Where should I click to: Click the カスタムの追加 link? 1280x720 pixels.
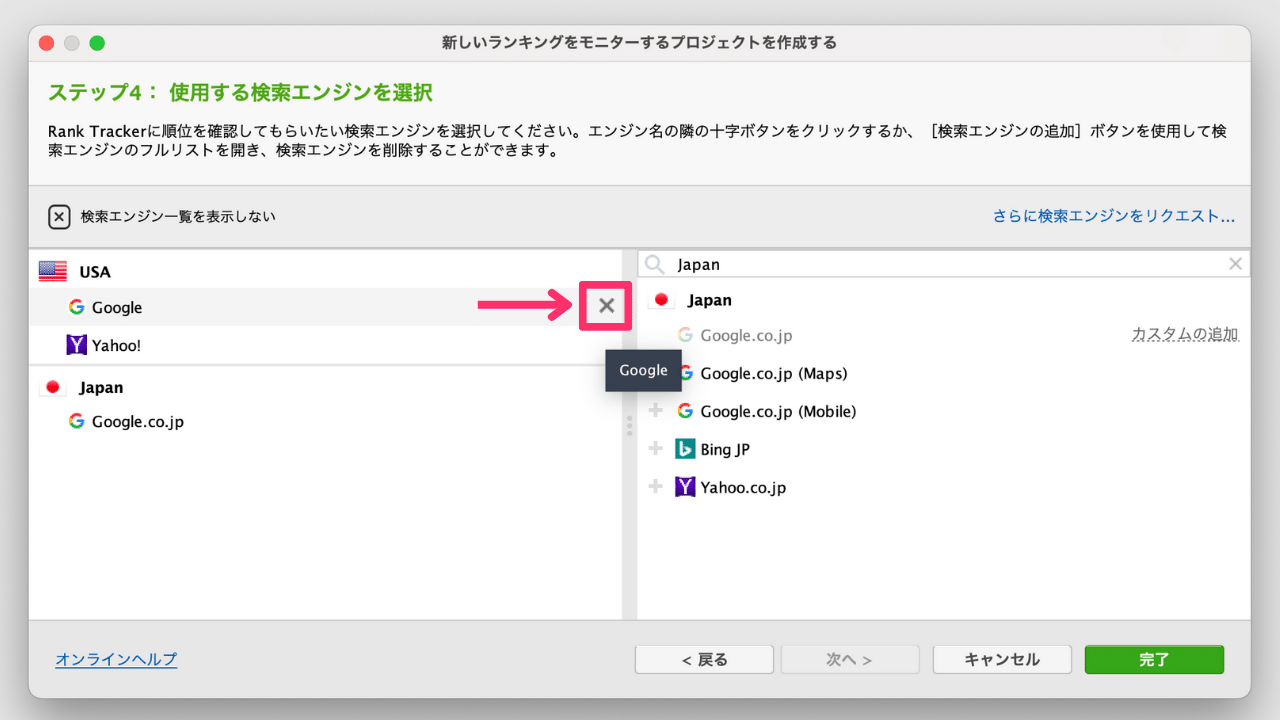[1185, 335]
